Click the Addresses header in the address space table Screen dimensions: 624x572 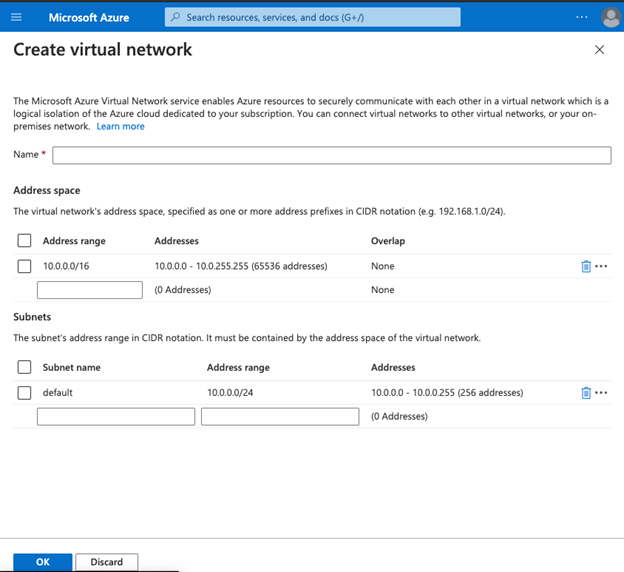pos(177,241)
